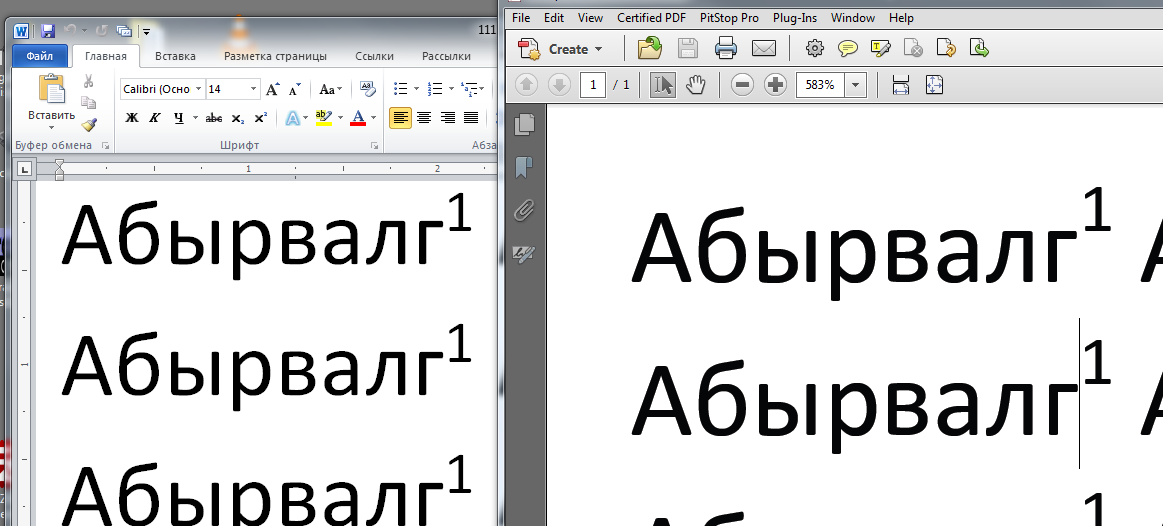Click the page number field in Acrobat

click(593, 85)
